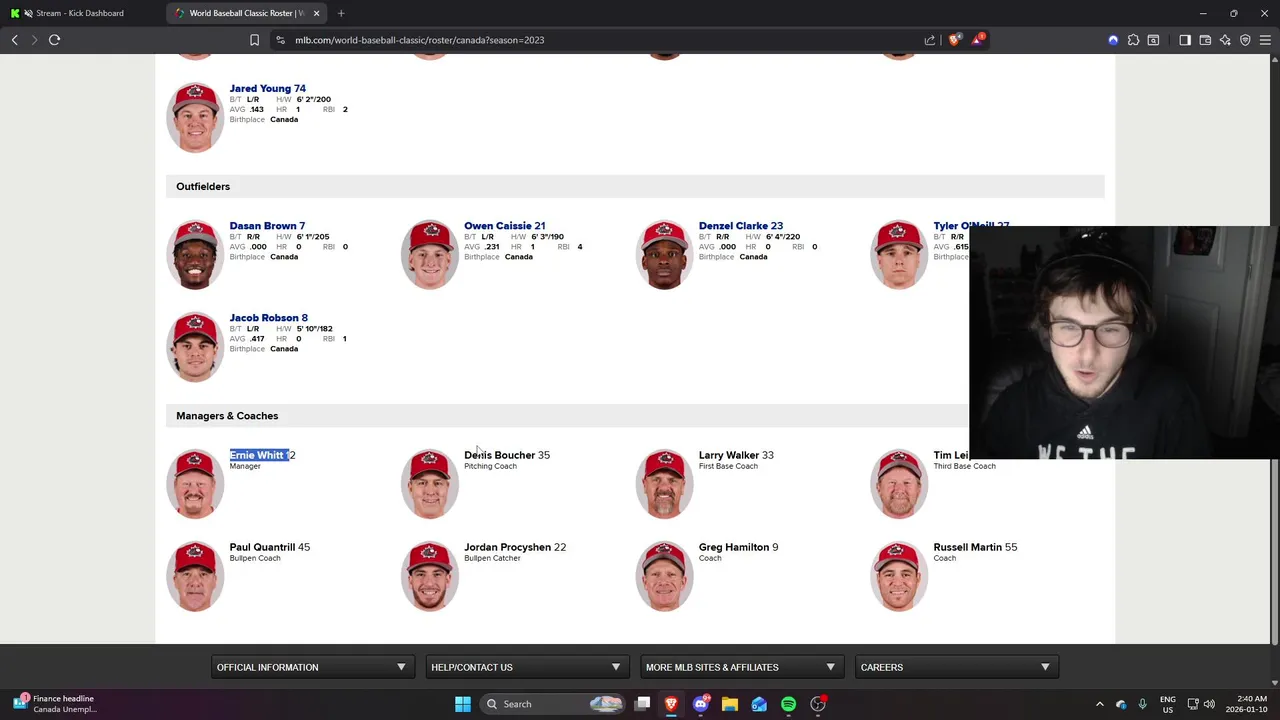Open Spotify from the taskbar

[x=788, y=704]
